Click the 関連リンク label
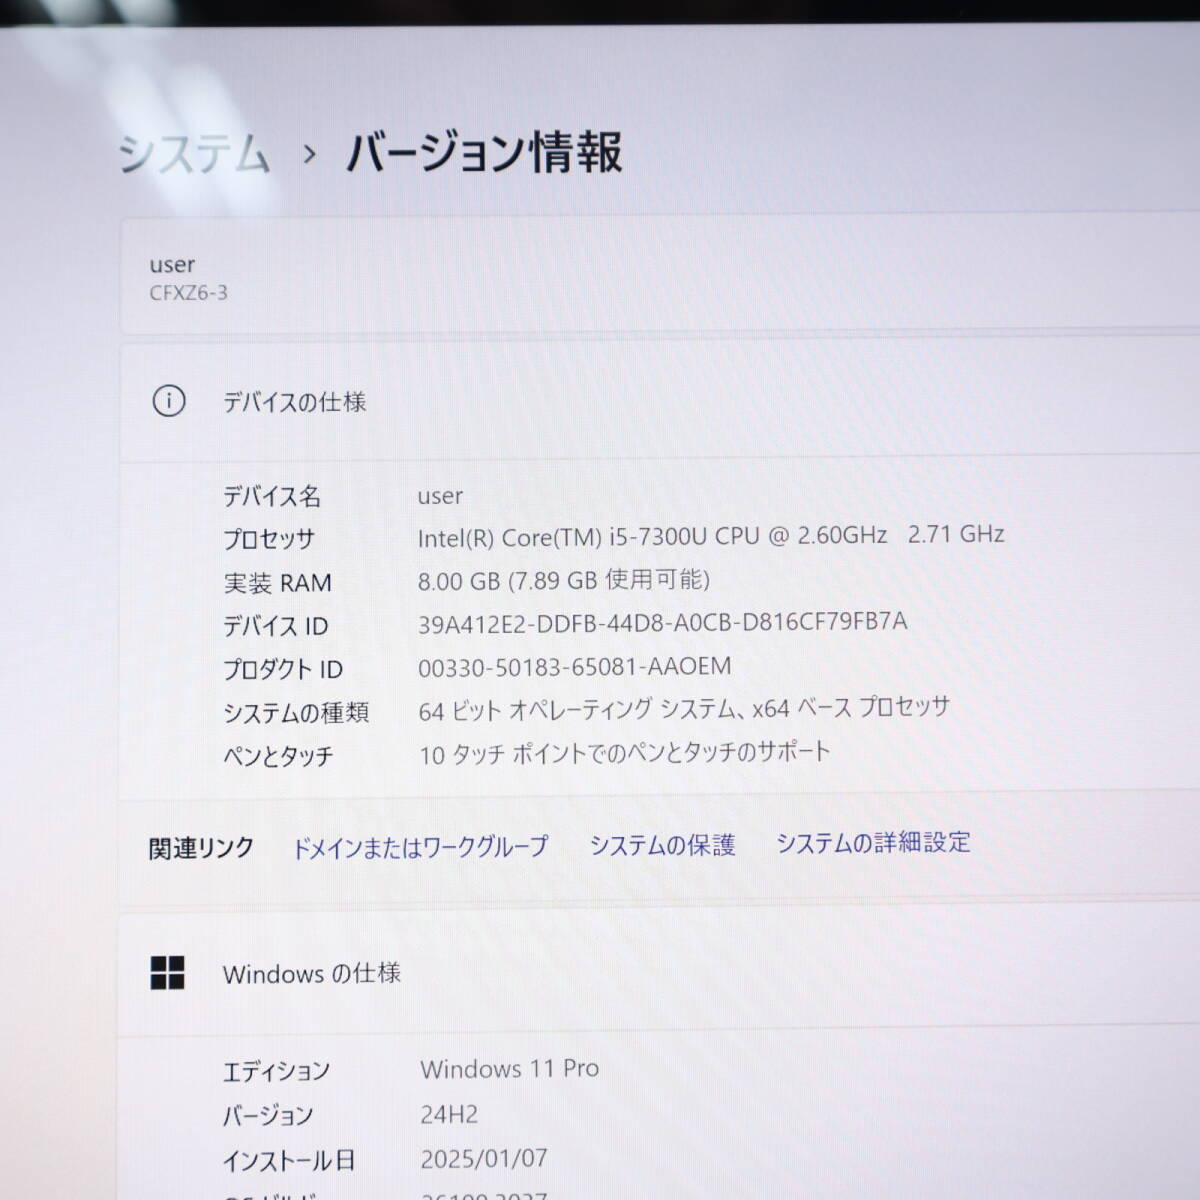The image size is (1200, 1200). click(201, 849)
